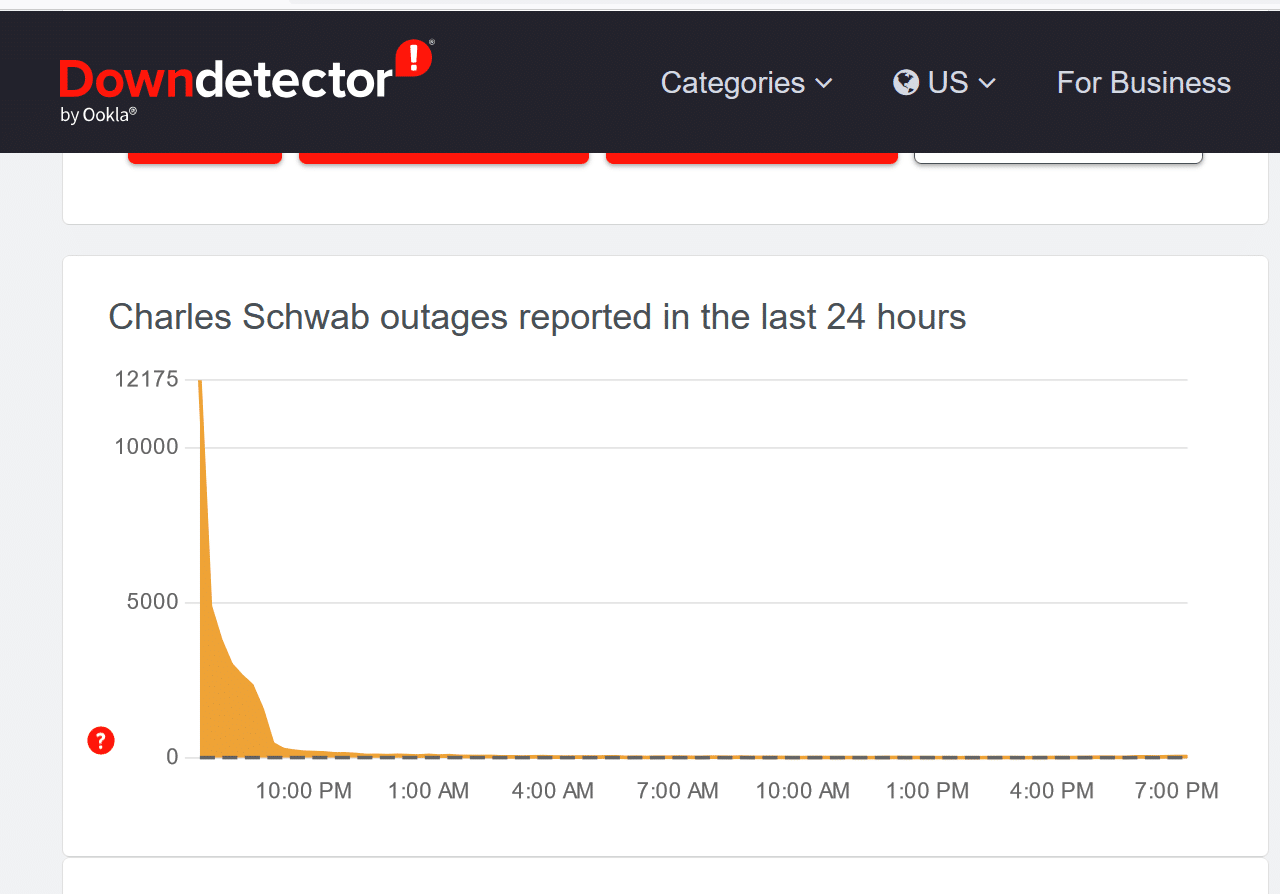Viewport: 1280px width, 894px height.
Task: Click the globe icon beside US
Action: click(906, 82)
